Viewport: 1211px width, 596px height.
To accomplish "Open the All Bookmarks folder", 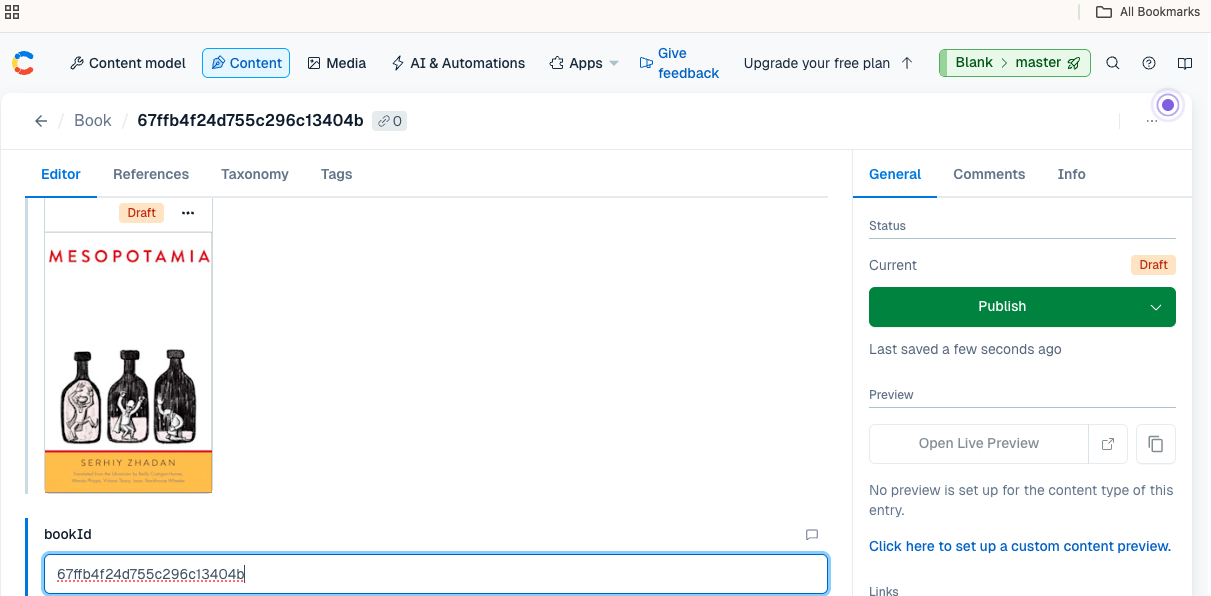I will tap(1147, 12).
